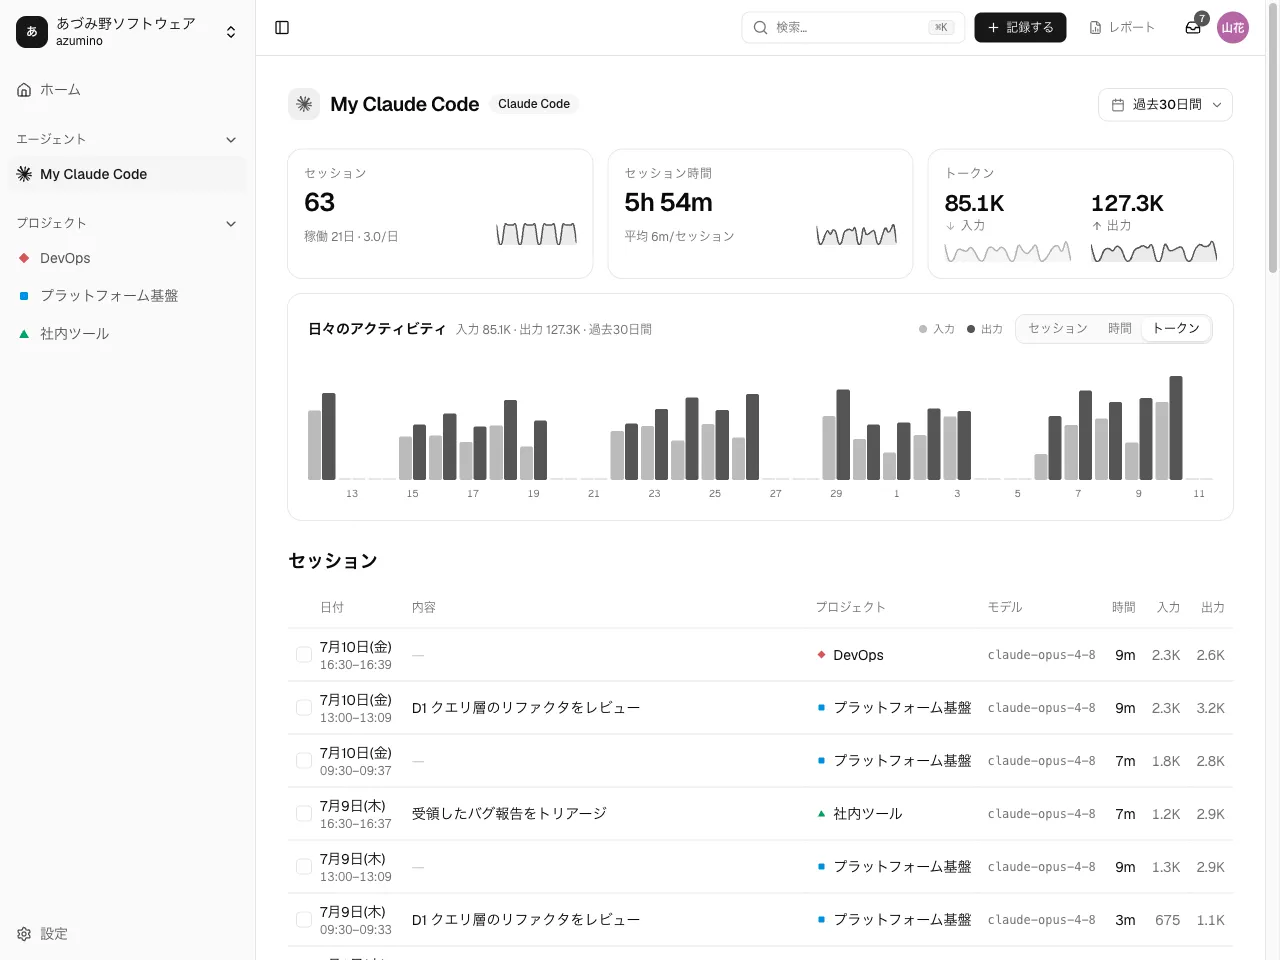
Task: Click the page vertical scrollbar
Action: coord(1273,140)
